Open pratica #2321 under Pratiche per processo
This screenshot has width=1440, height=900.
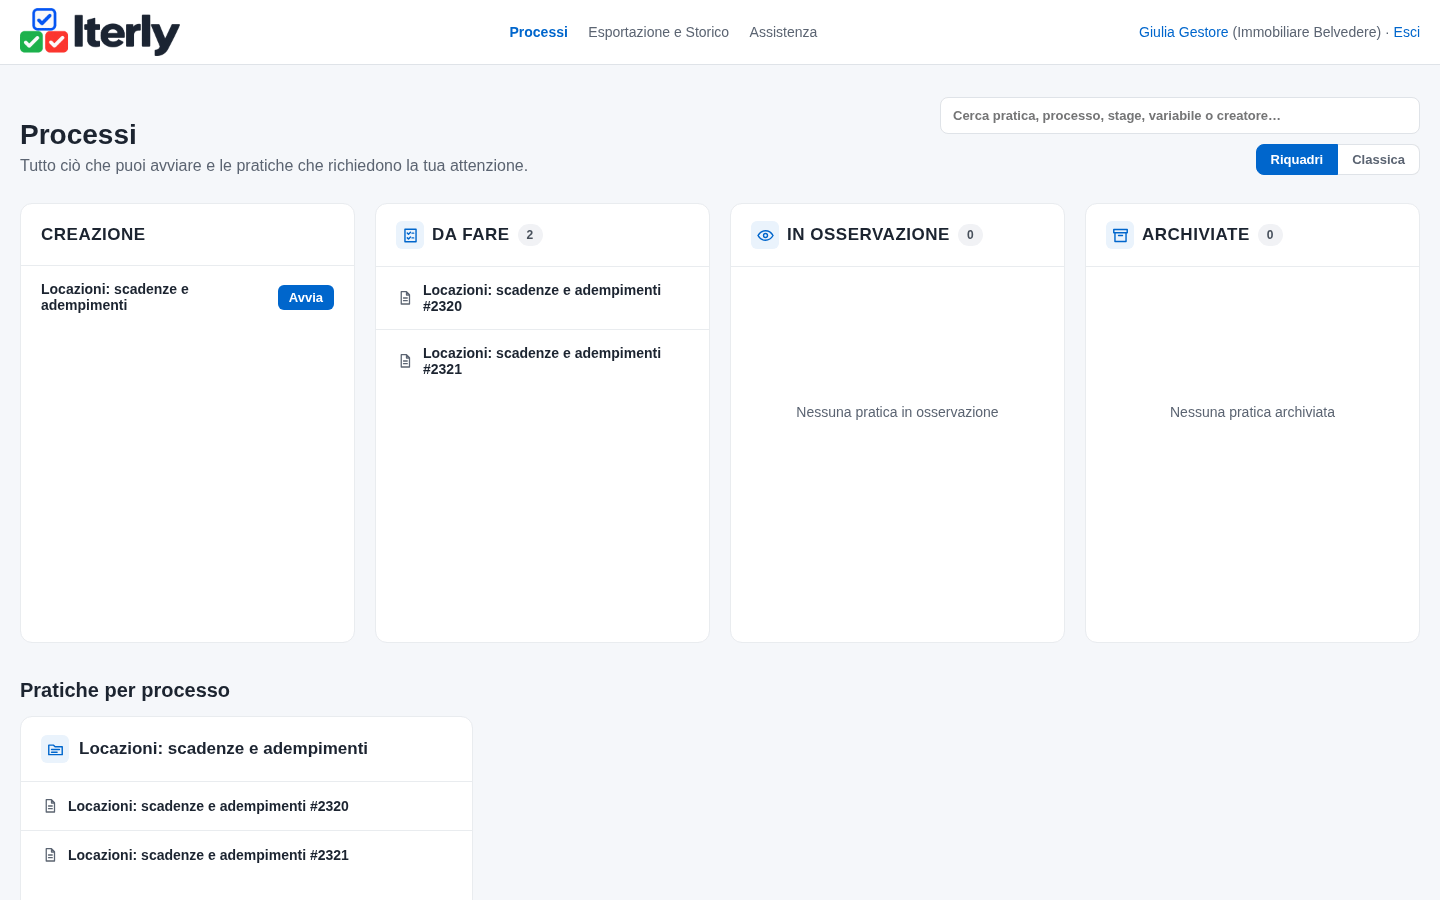(246, 855)
